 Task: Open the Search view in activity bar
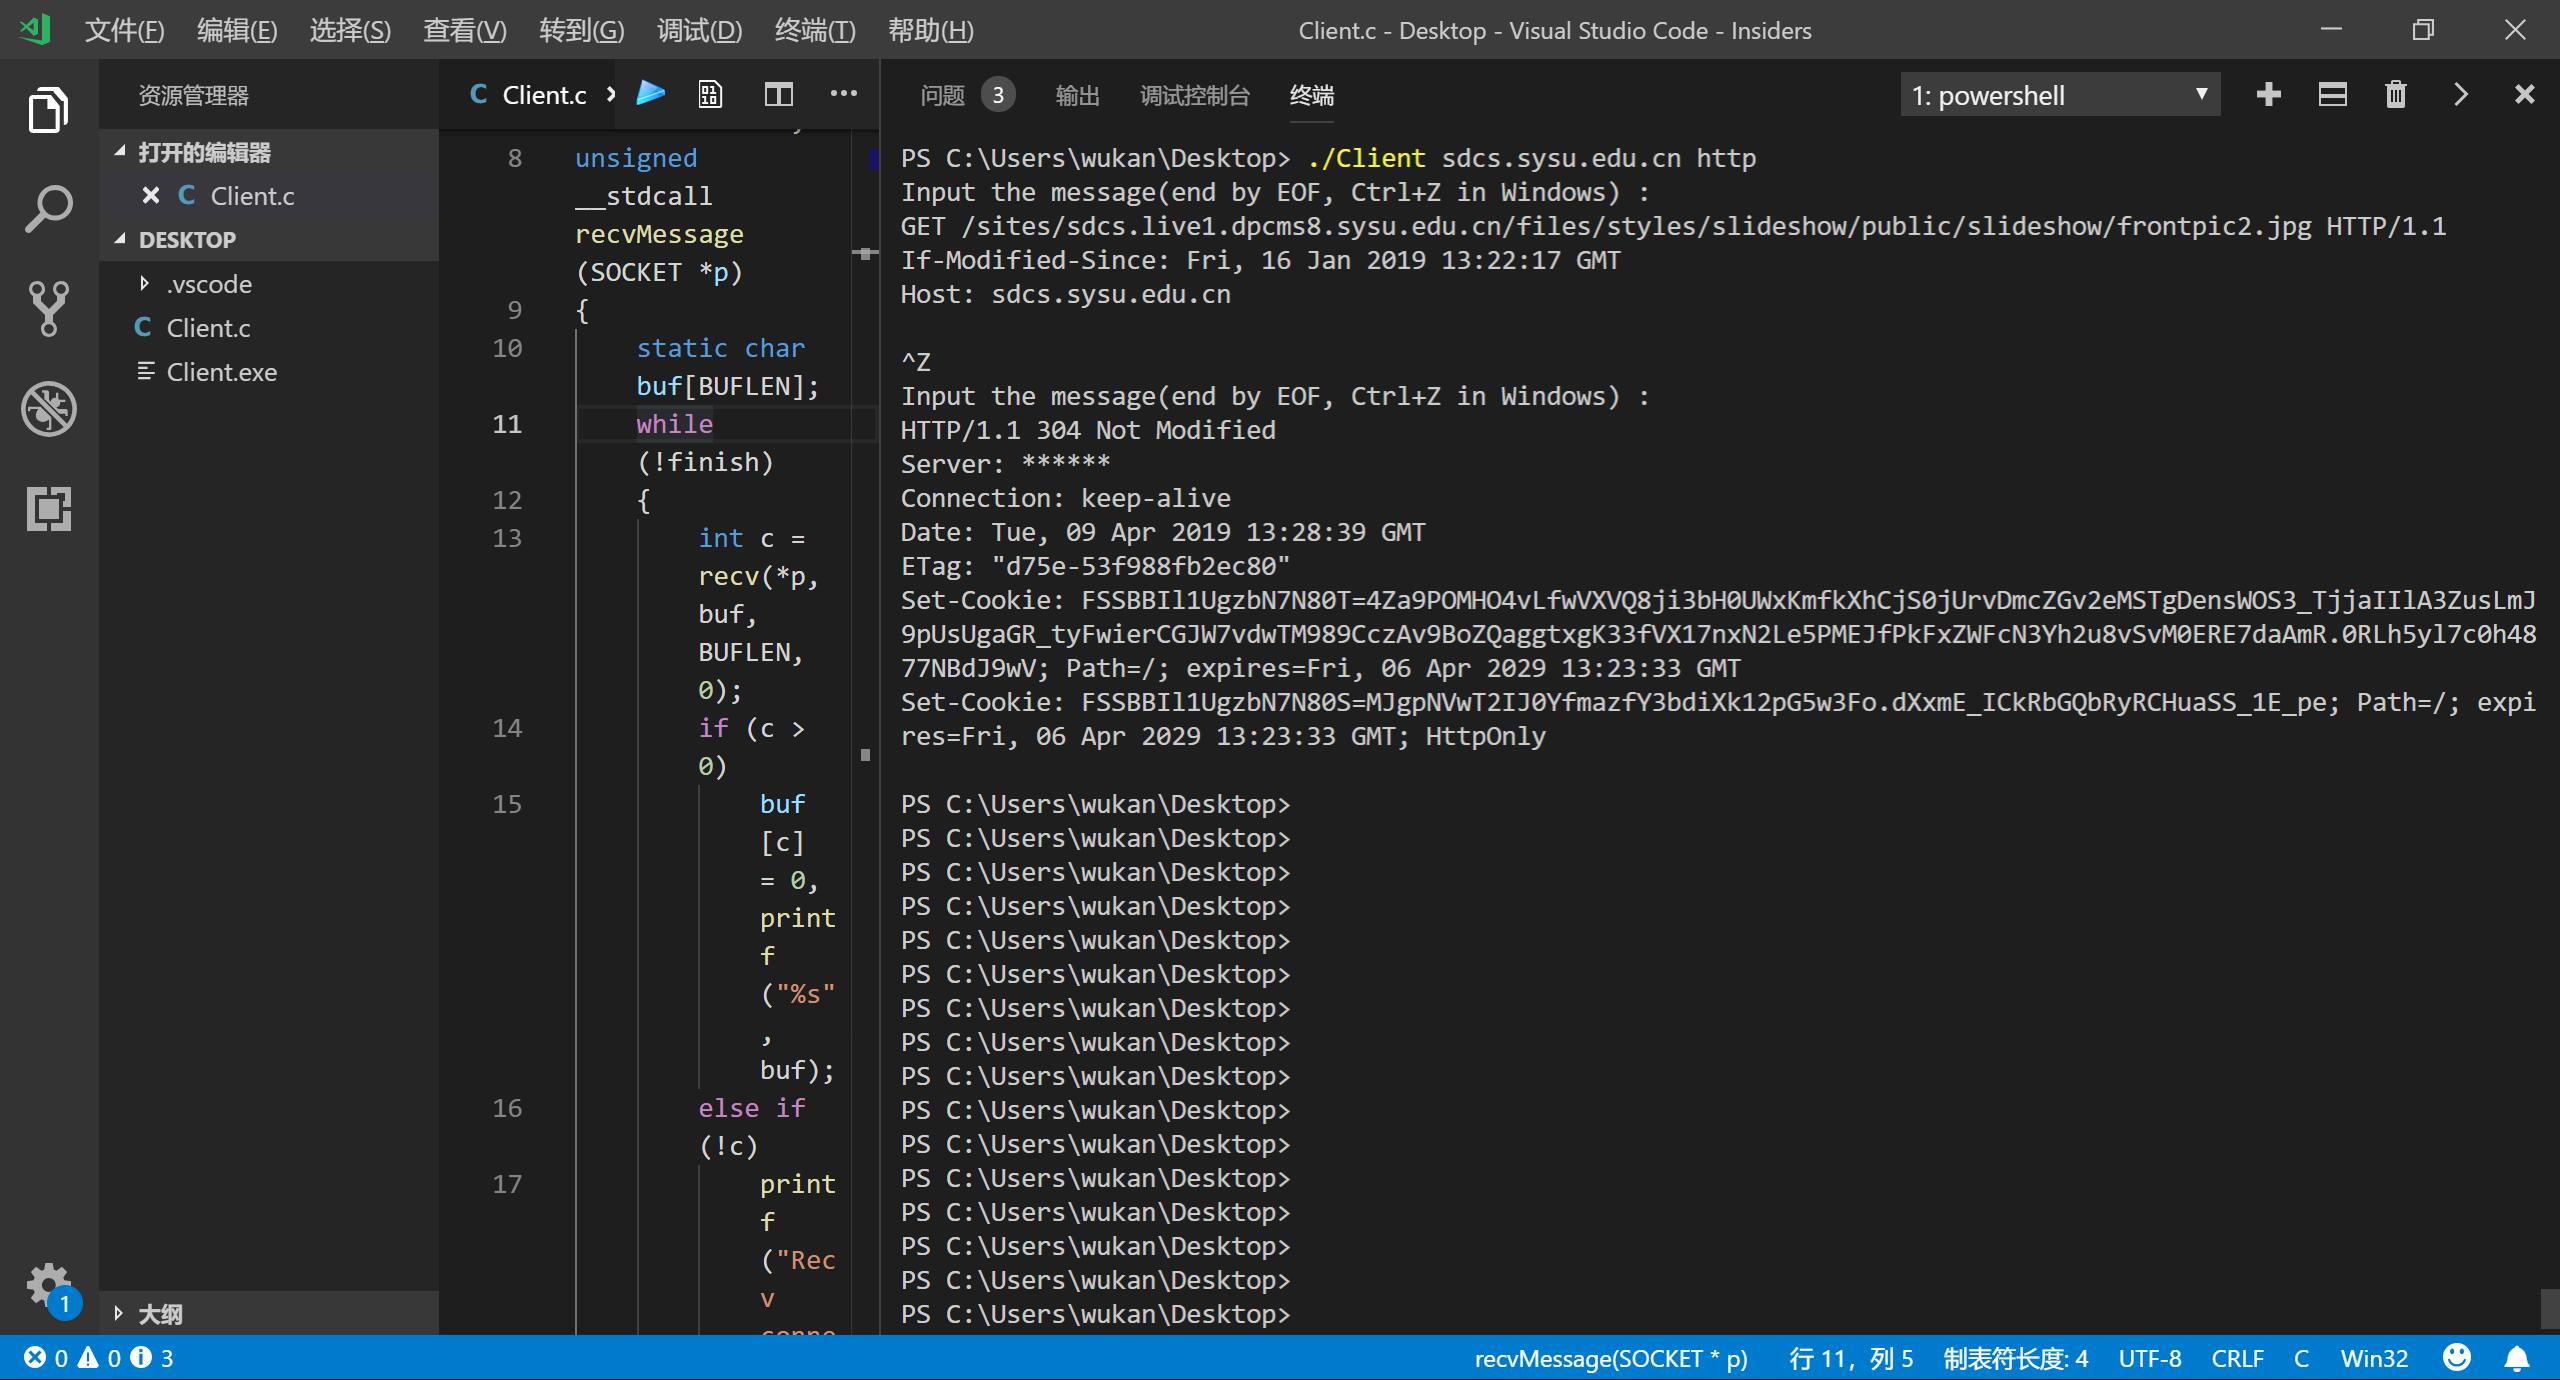(48, 208)
